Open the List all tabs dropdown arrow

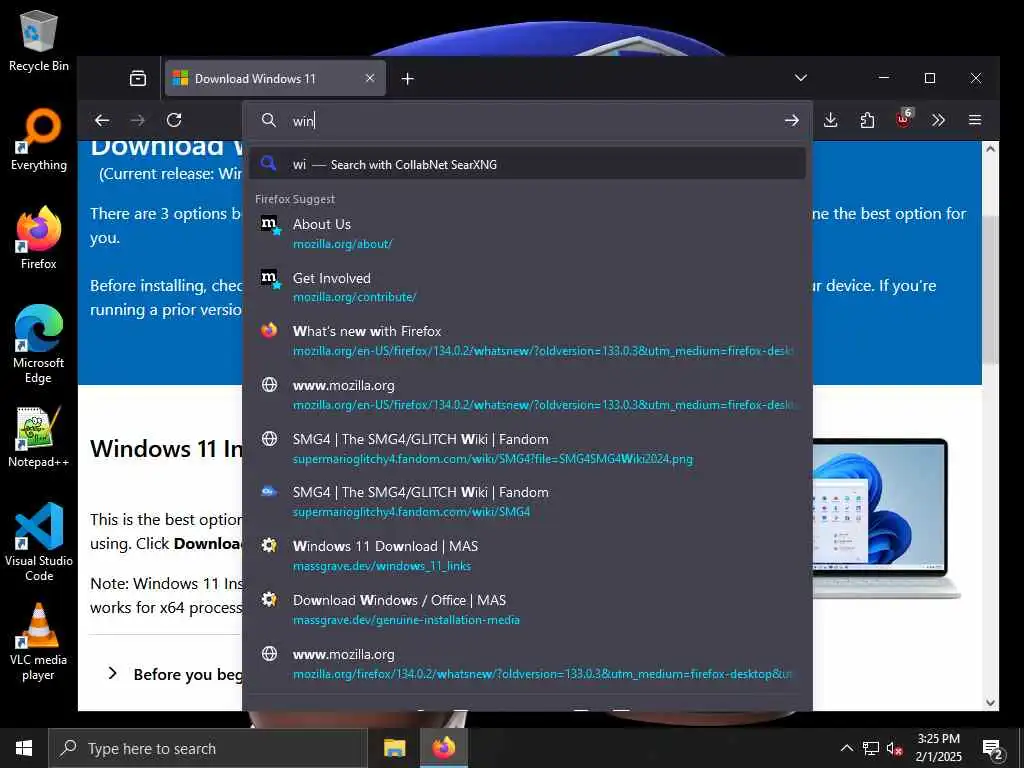point(801,78)
